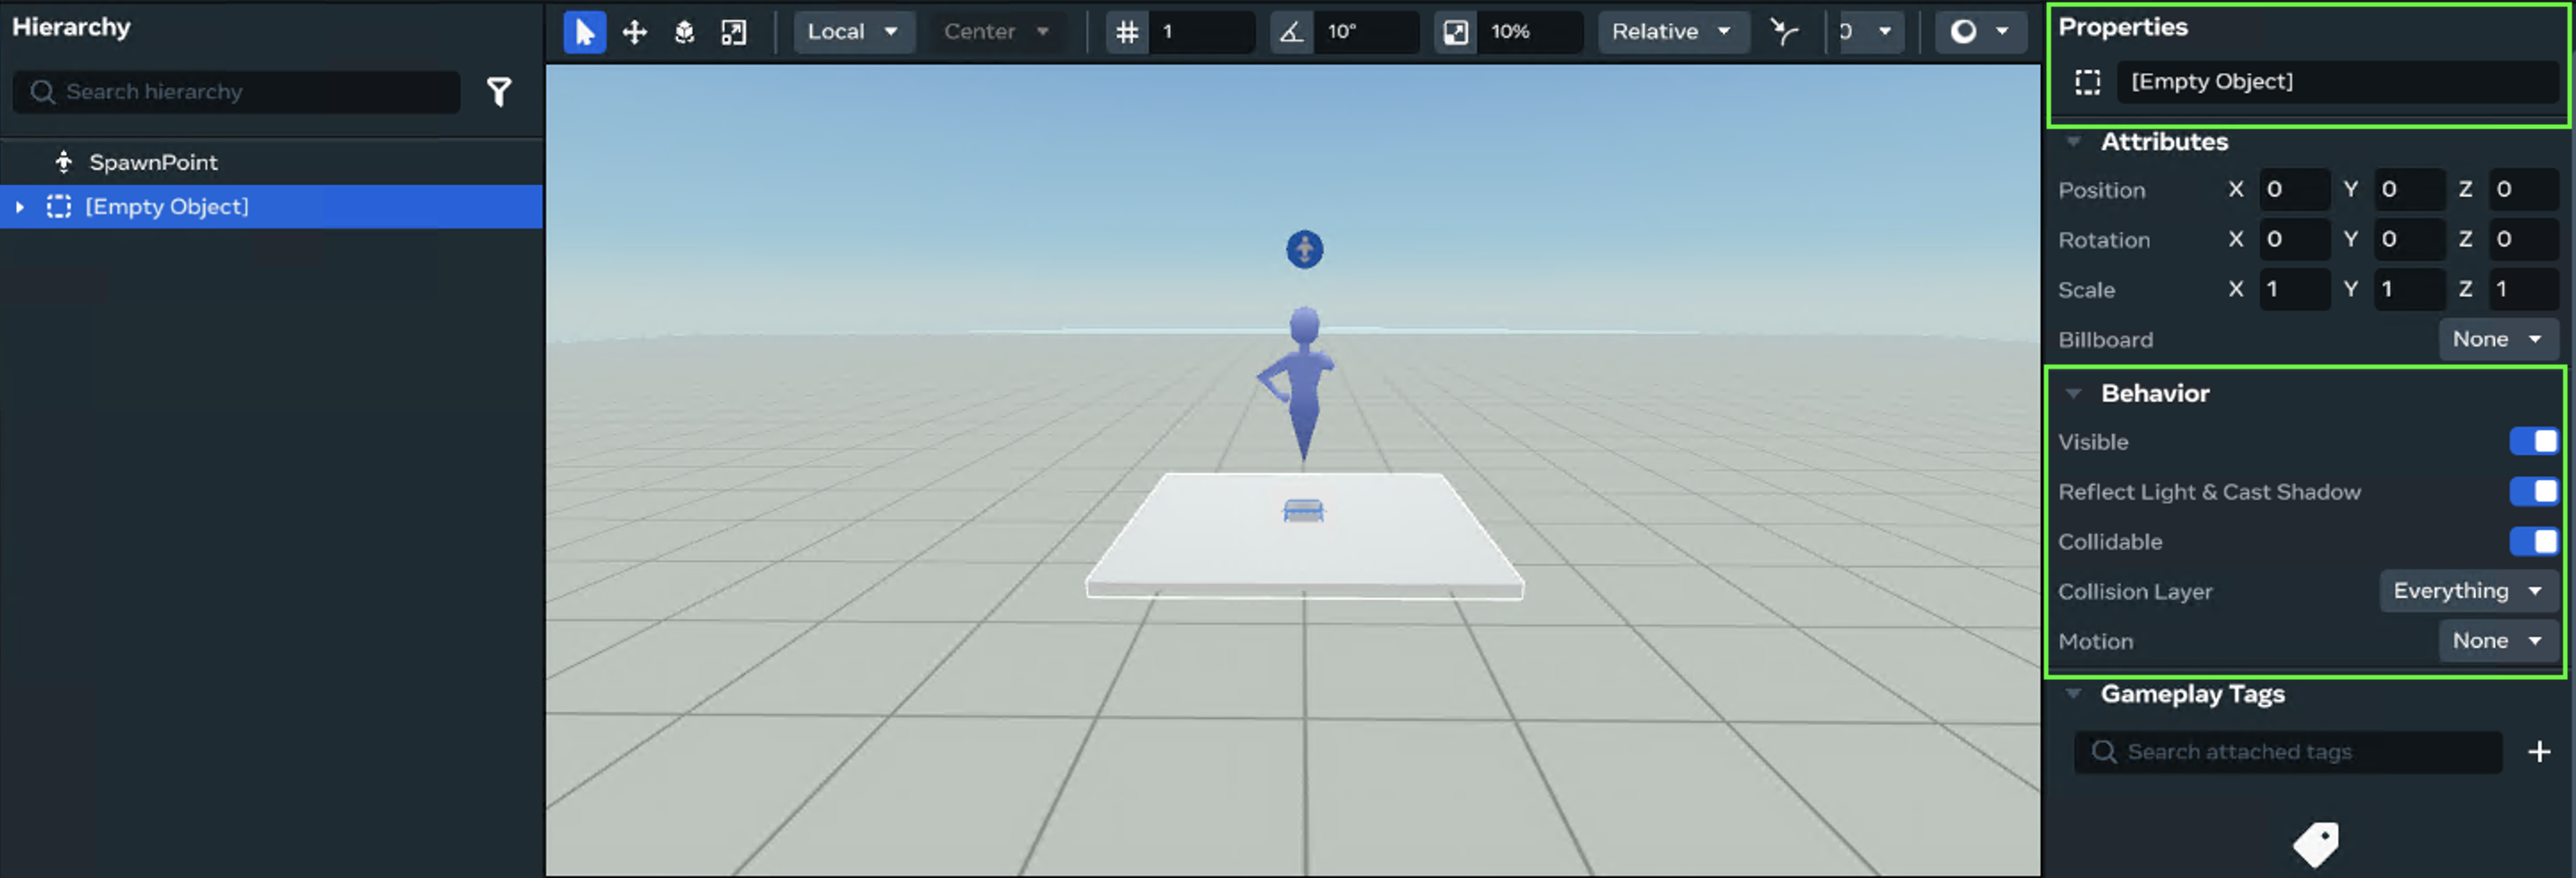Screen dimensions: 2576x878
Task: Activate the Rotate tool
Action: (x=684, y=32)
